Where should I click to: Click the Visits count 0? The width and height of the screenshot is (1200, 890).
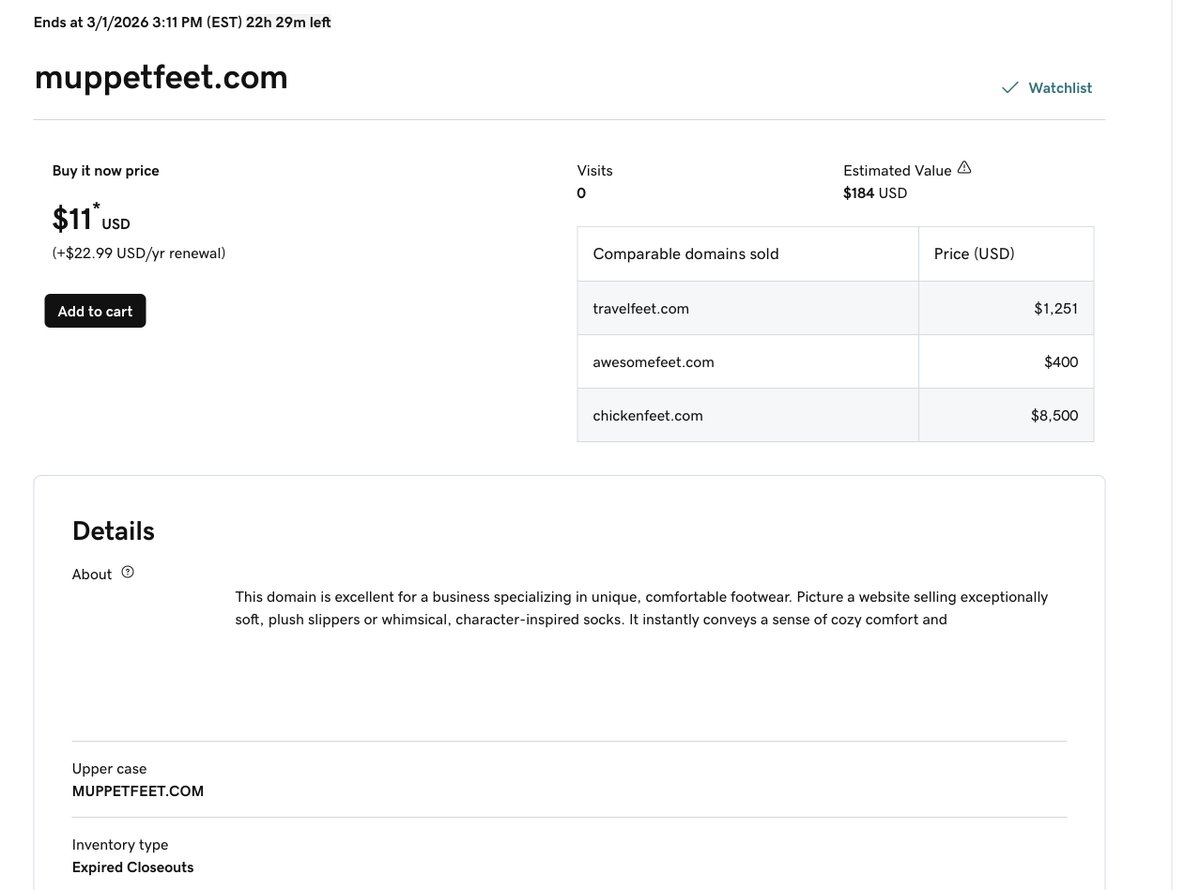point(581,193)
